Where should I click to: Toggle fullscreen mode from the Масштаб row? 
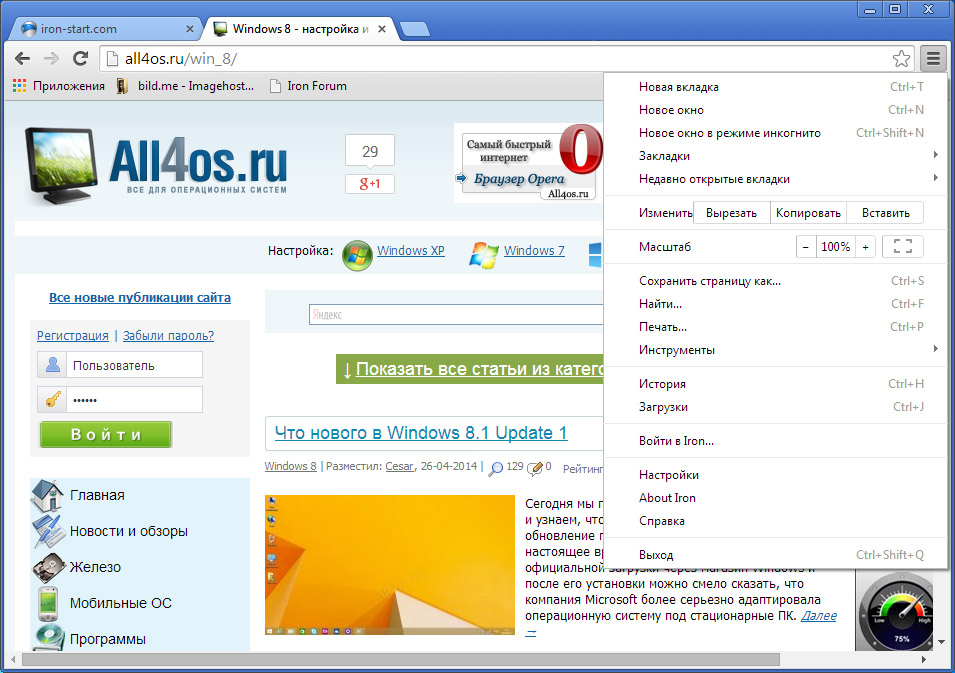click(x=903, y=247)
